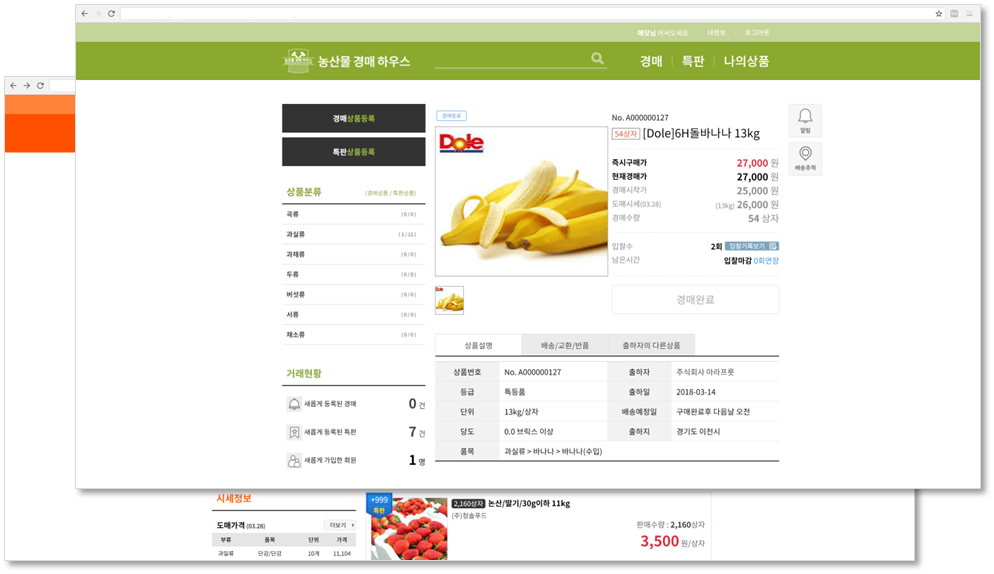Open the 경매 menu in green header

(x=651, y=61)
